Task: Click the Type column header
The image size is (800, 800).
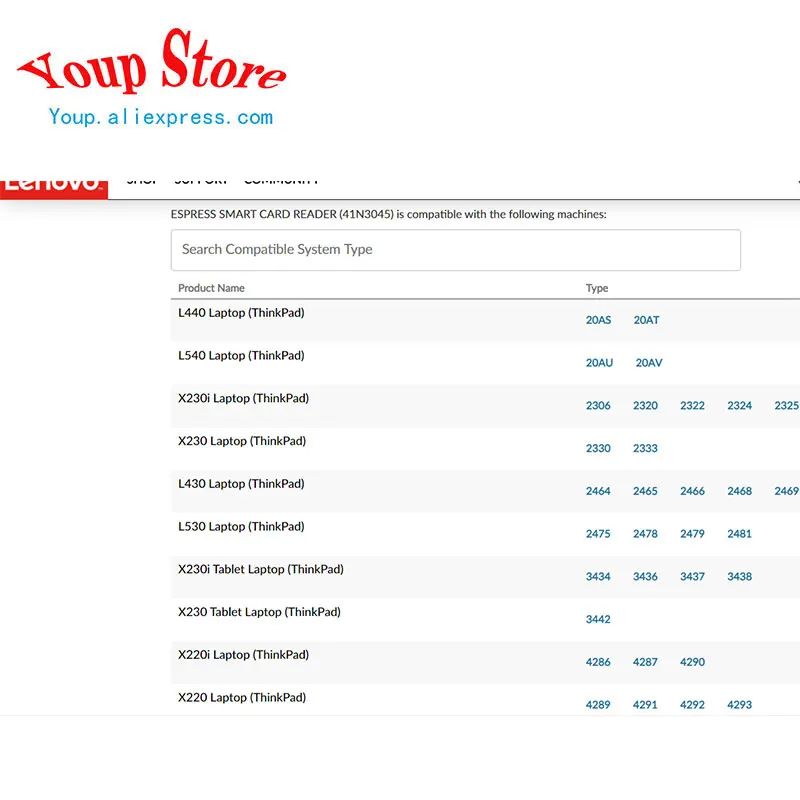Action: click(597, 288)
